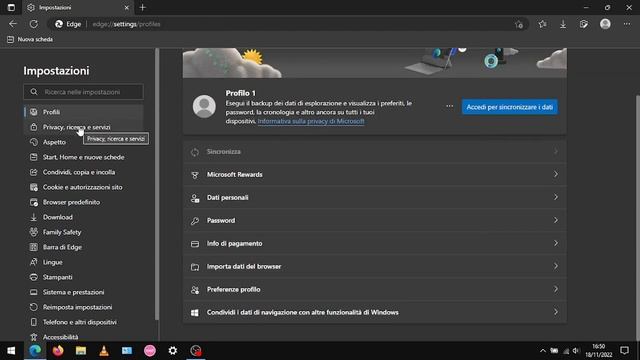The height and width of the screenshot is (360, 640).
Task: Open Windows Settings gear in taskbar
Action: pyautogui.click(x=173, y=351)
